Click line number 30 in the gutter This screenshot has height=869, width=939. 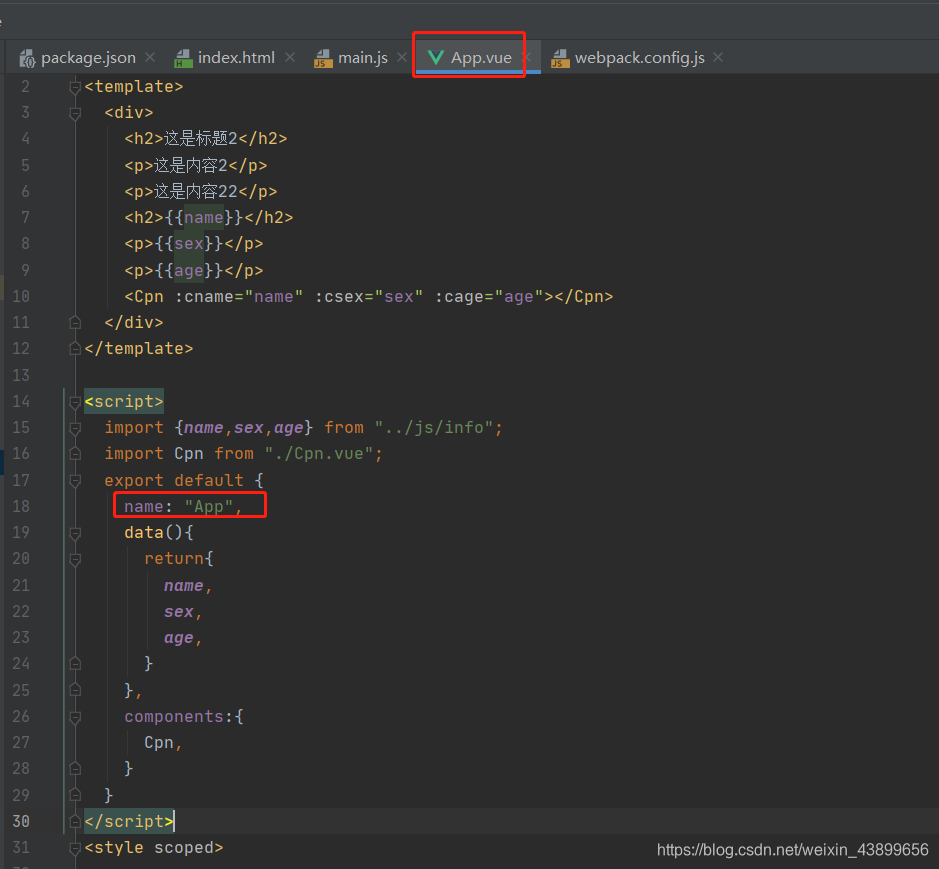click(x=21, y=822)
